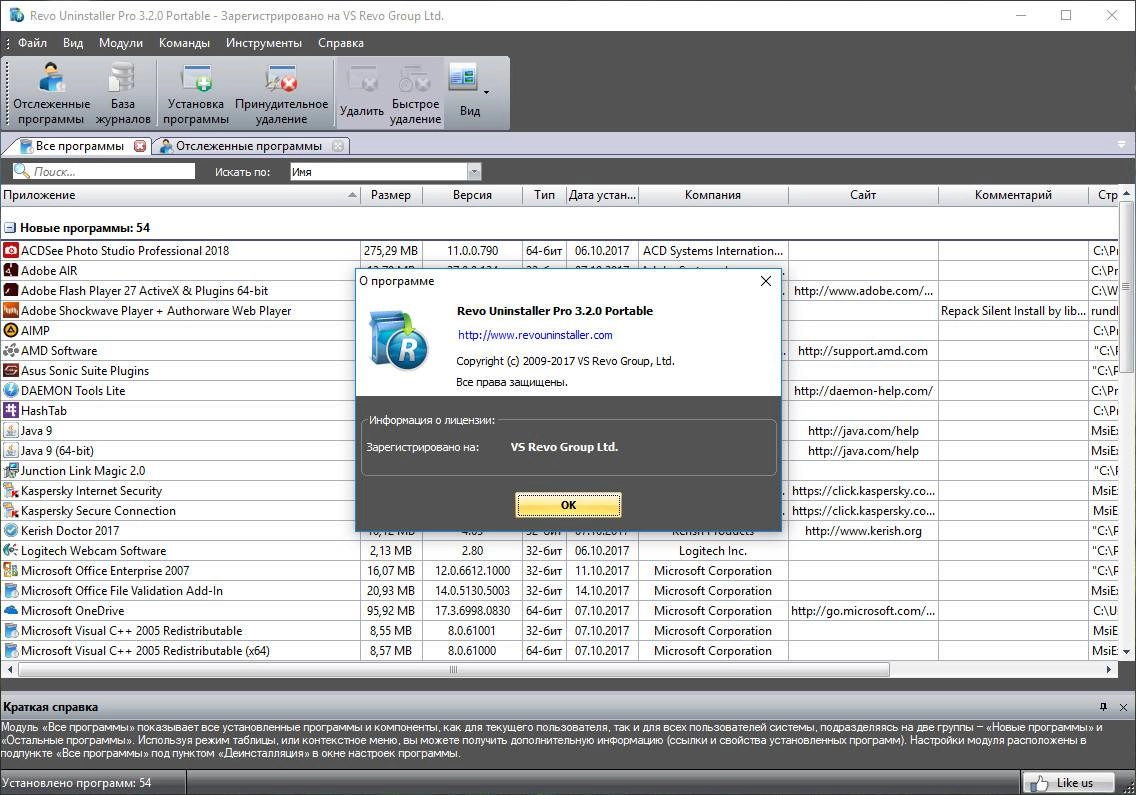Open the Модули menu
The image size is (1136, 795).
point(121,43)
